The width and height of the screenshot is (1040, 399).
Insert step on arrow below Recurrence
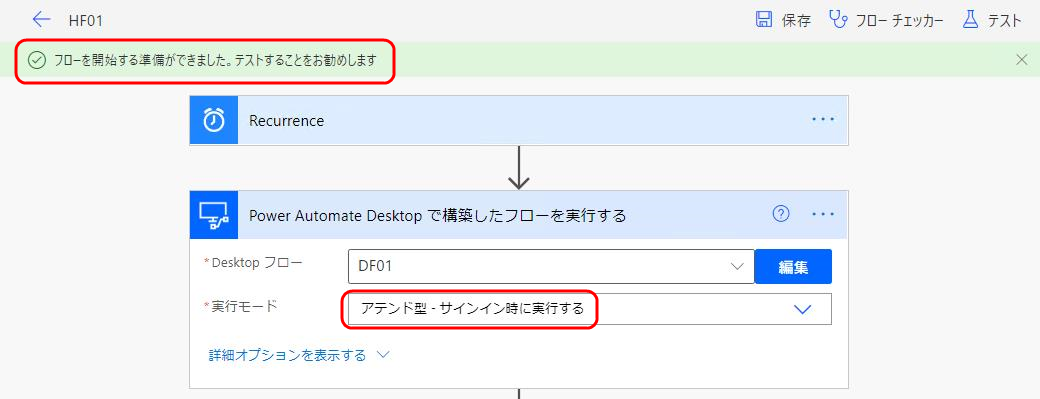point(519,167)
